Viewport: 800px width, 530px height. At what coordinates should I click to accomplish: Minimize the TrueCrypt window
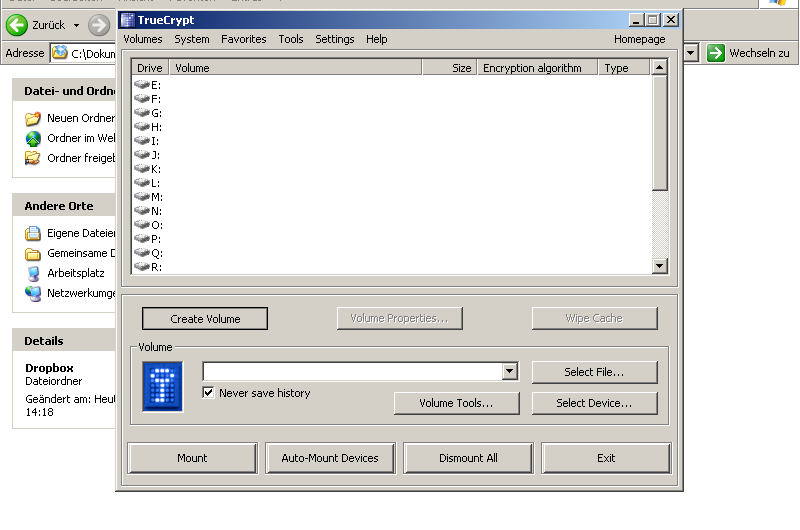click(636, 20)
